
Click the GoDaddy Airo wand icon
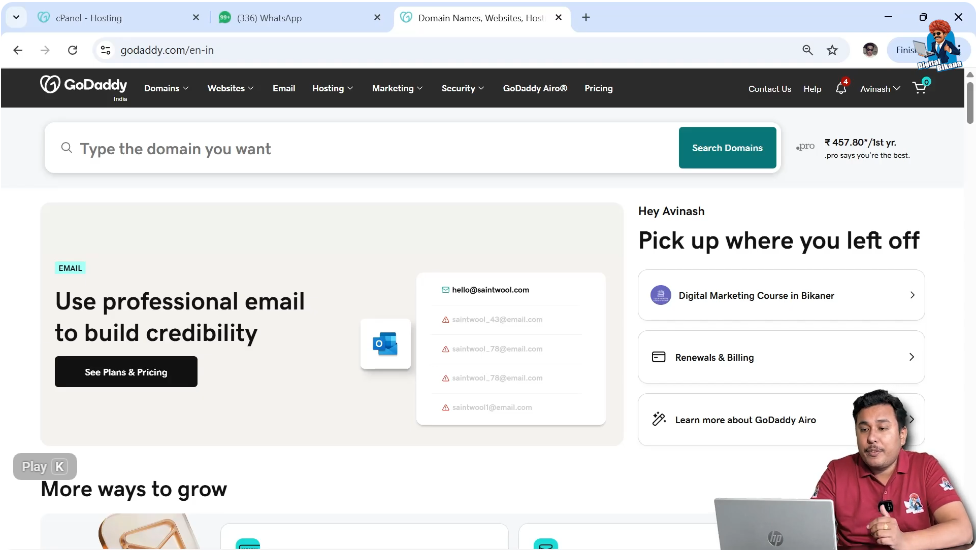[659, 419]
